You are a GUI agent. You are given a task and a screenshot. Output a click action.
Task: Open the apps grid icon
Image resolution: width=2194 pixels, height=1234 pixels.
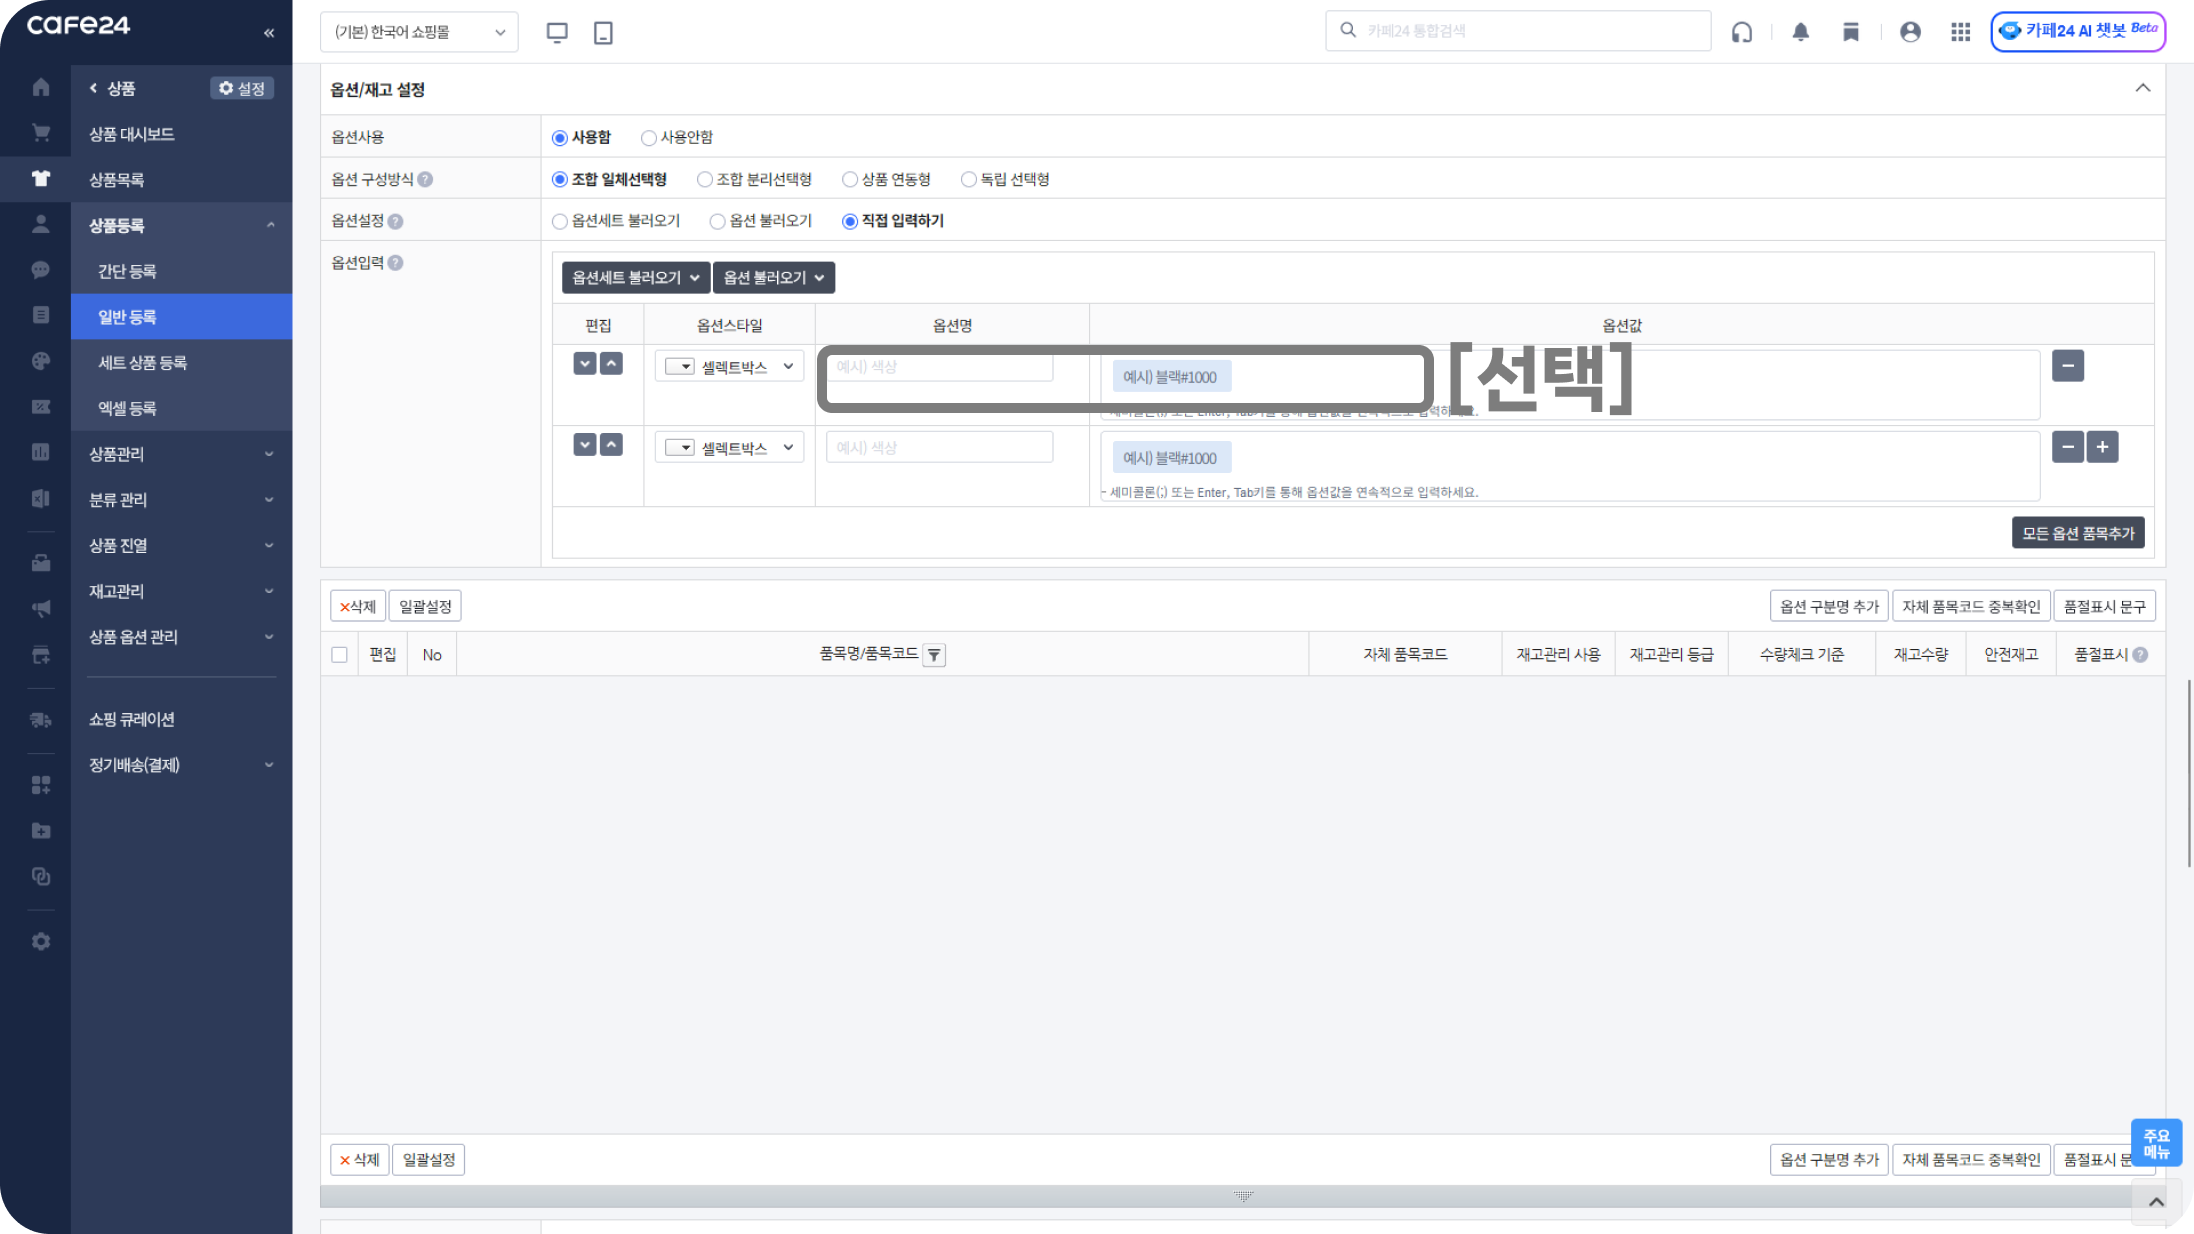click(x=1960, y=32)
